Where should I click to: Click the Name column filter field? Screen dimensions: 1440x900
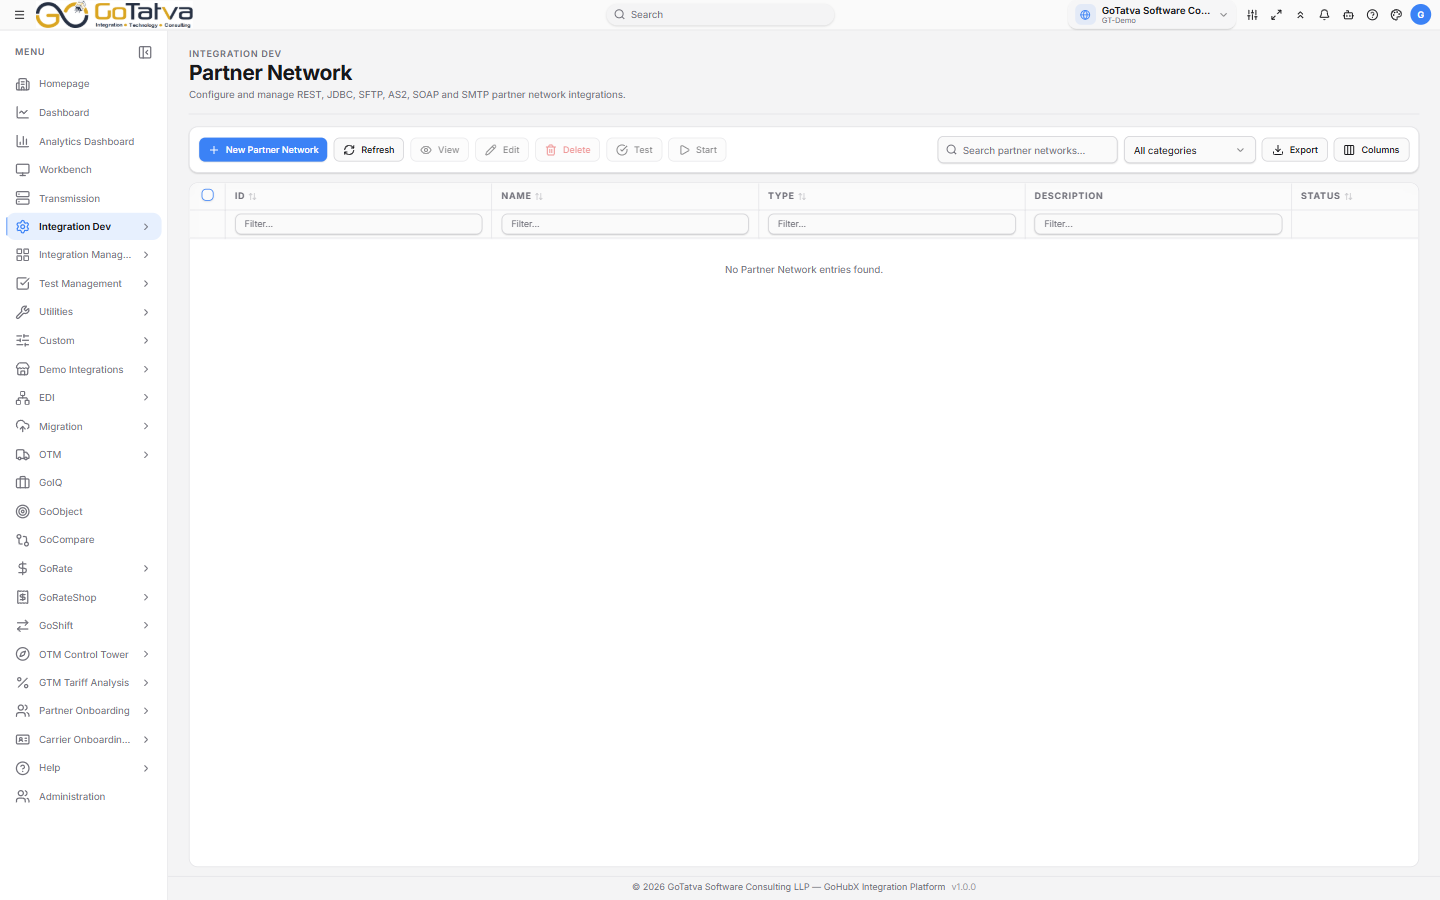point(625,224)
